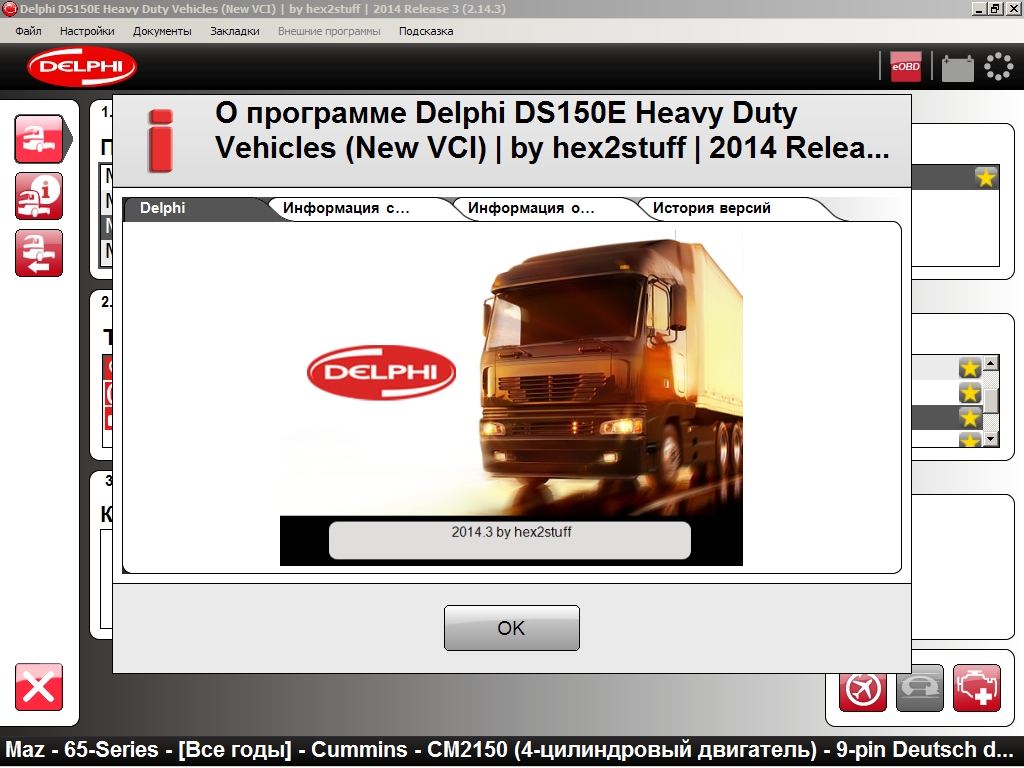Open the truck data transfer sidebar icon
Viewport: 1024px width, 768px height.
[x=39, y=253]
